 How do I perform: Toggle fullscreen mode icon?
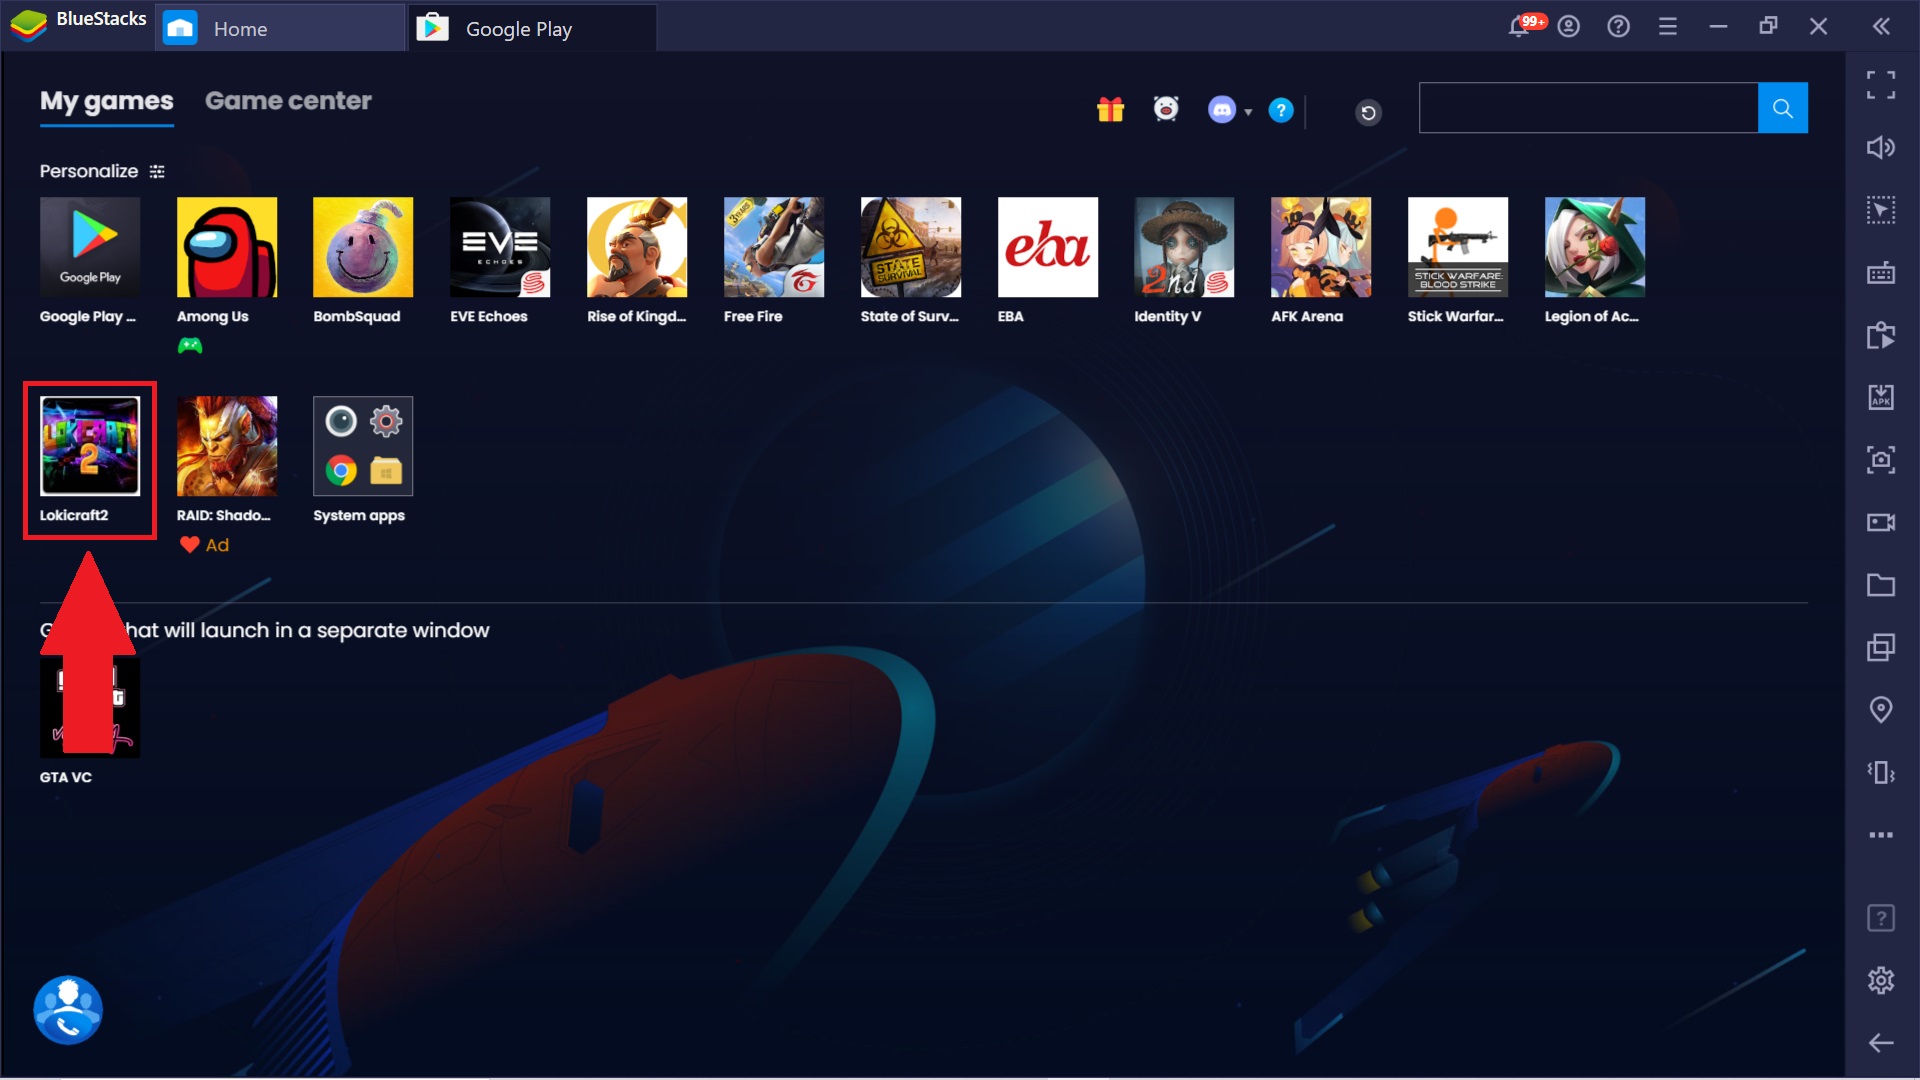[1881, 85]
